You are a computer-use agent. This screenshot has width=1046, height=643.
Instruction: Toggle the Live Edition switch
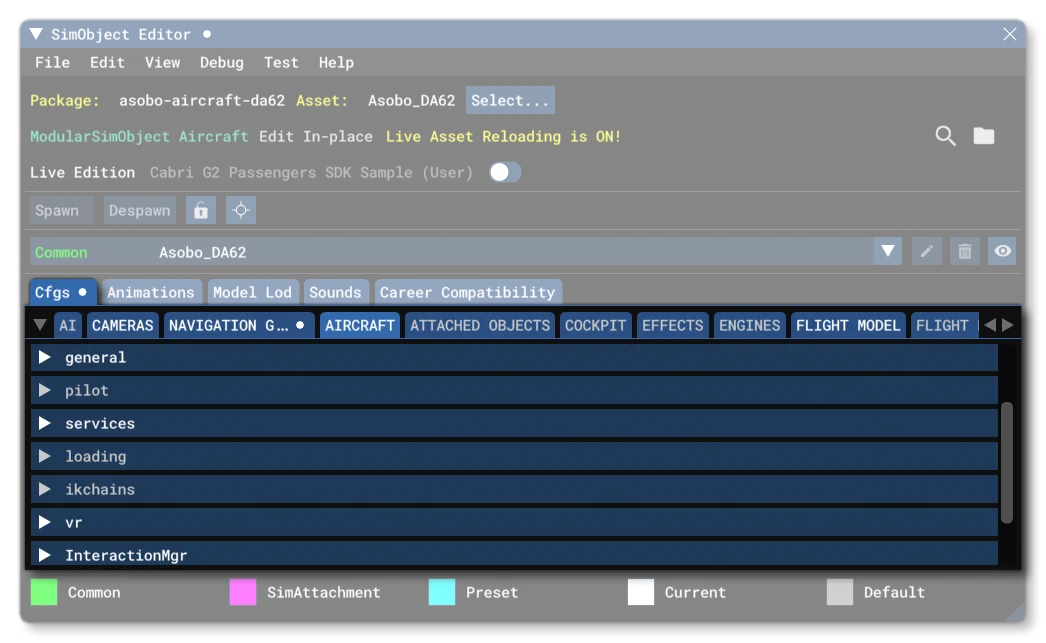505,173
